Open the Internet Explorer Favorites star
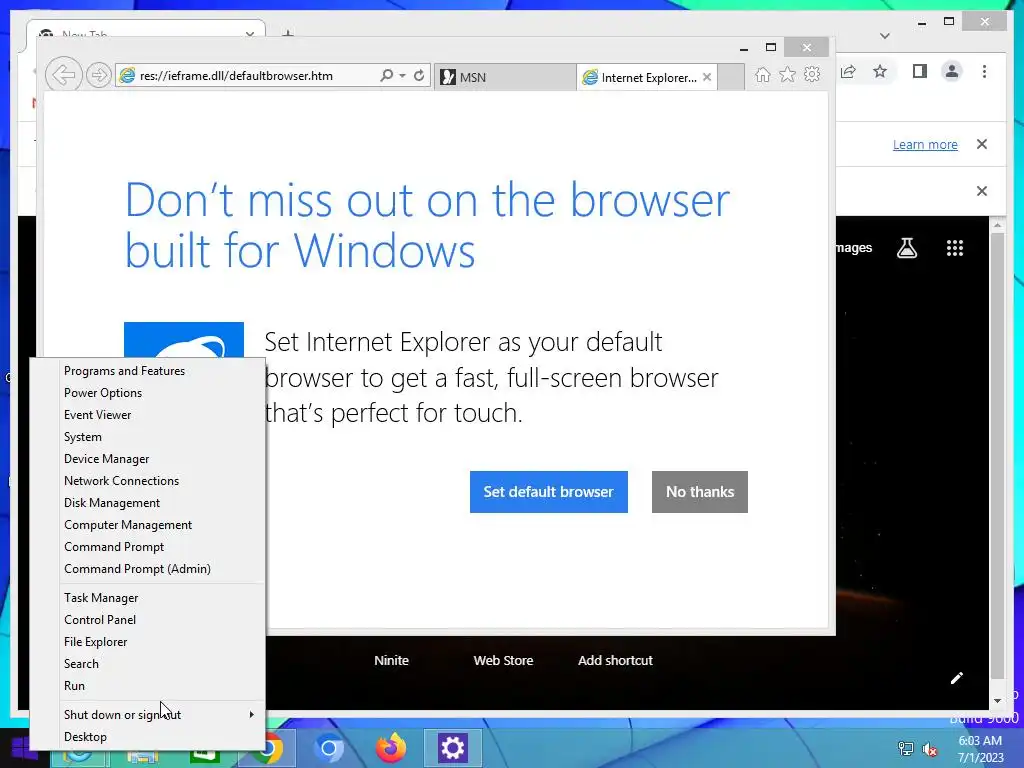Viewport: 1024px width, 768px height. click(x=788, y=75)
